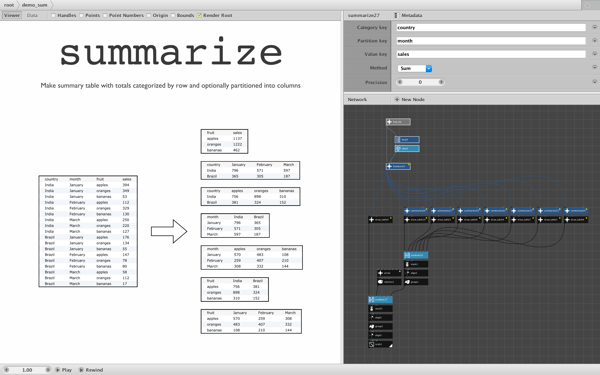Image resolution: width=600 pixels, height=375 pixels.
Task: Select the stack node under lower combine
Action: (380, 308)
